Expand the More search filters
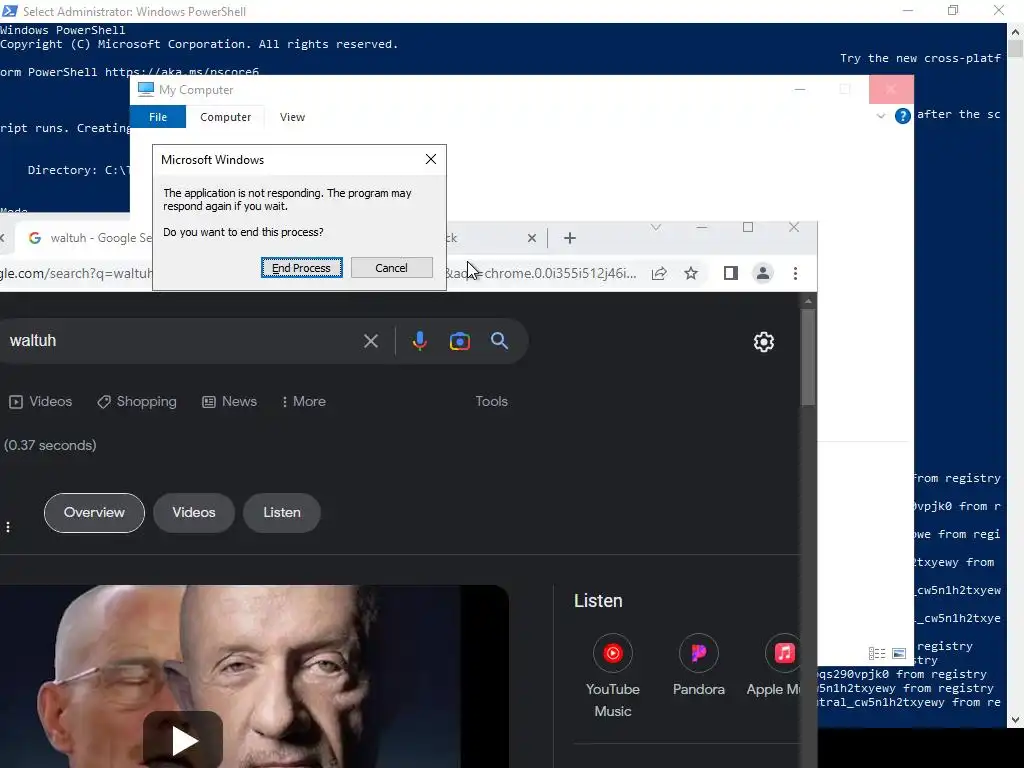The width and height of the screenshot is (1024, 768). (x=304, y=402)
